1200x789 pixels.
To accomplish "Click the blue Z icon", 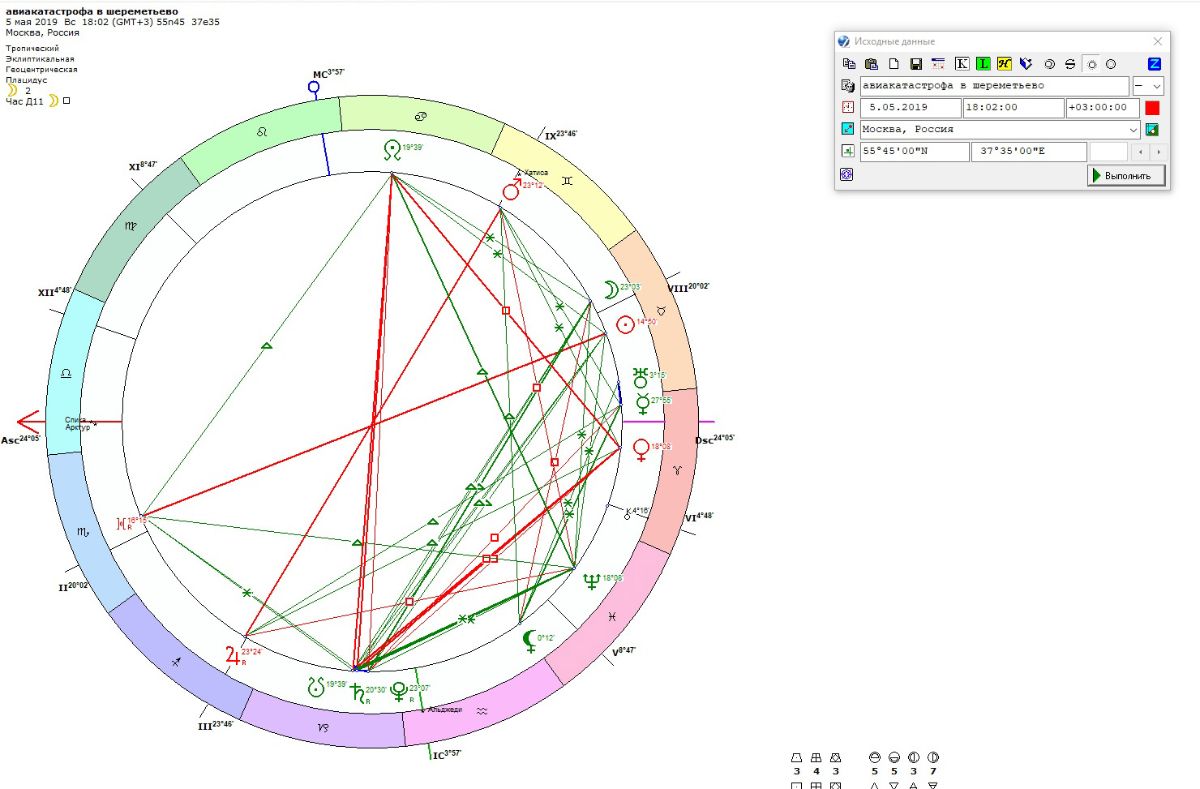I will tap(1154, 64).
